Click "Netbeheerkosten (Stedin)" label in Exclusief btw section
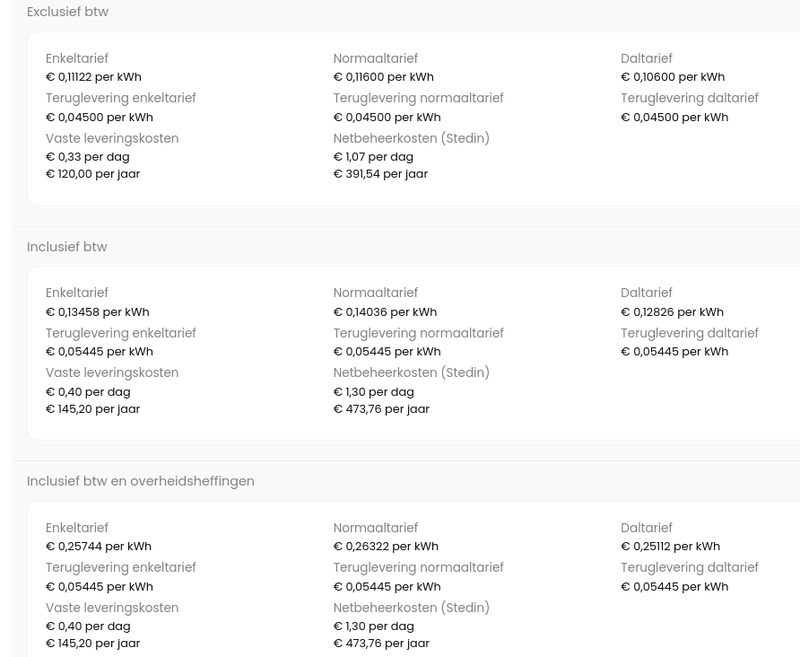The width and height of the screenshot is (800, 657). 411,138
